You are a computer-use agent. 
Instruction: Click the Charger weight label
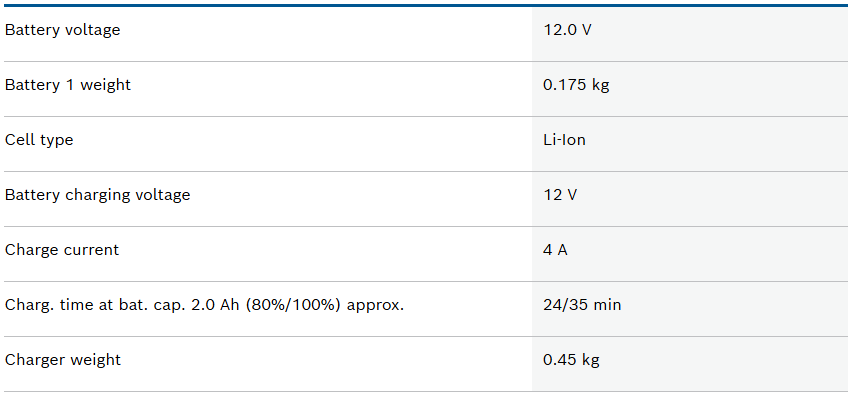(x=63, y=360)
